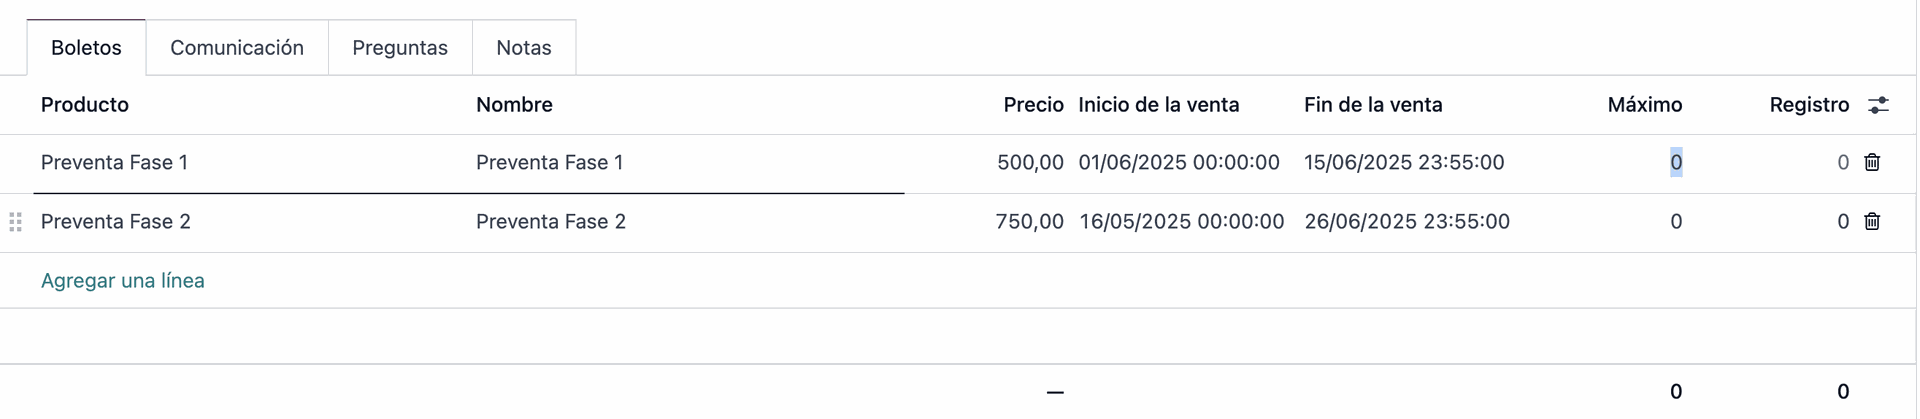
Task: Open the Preguntas tab
Action: click(x=400, y=48)
